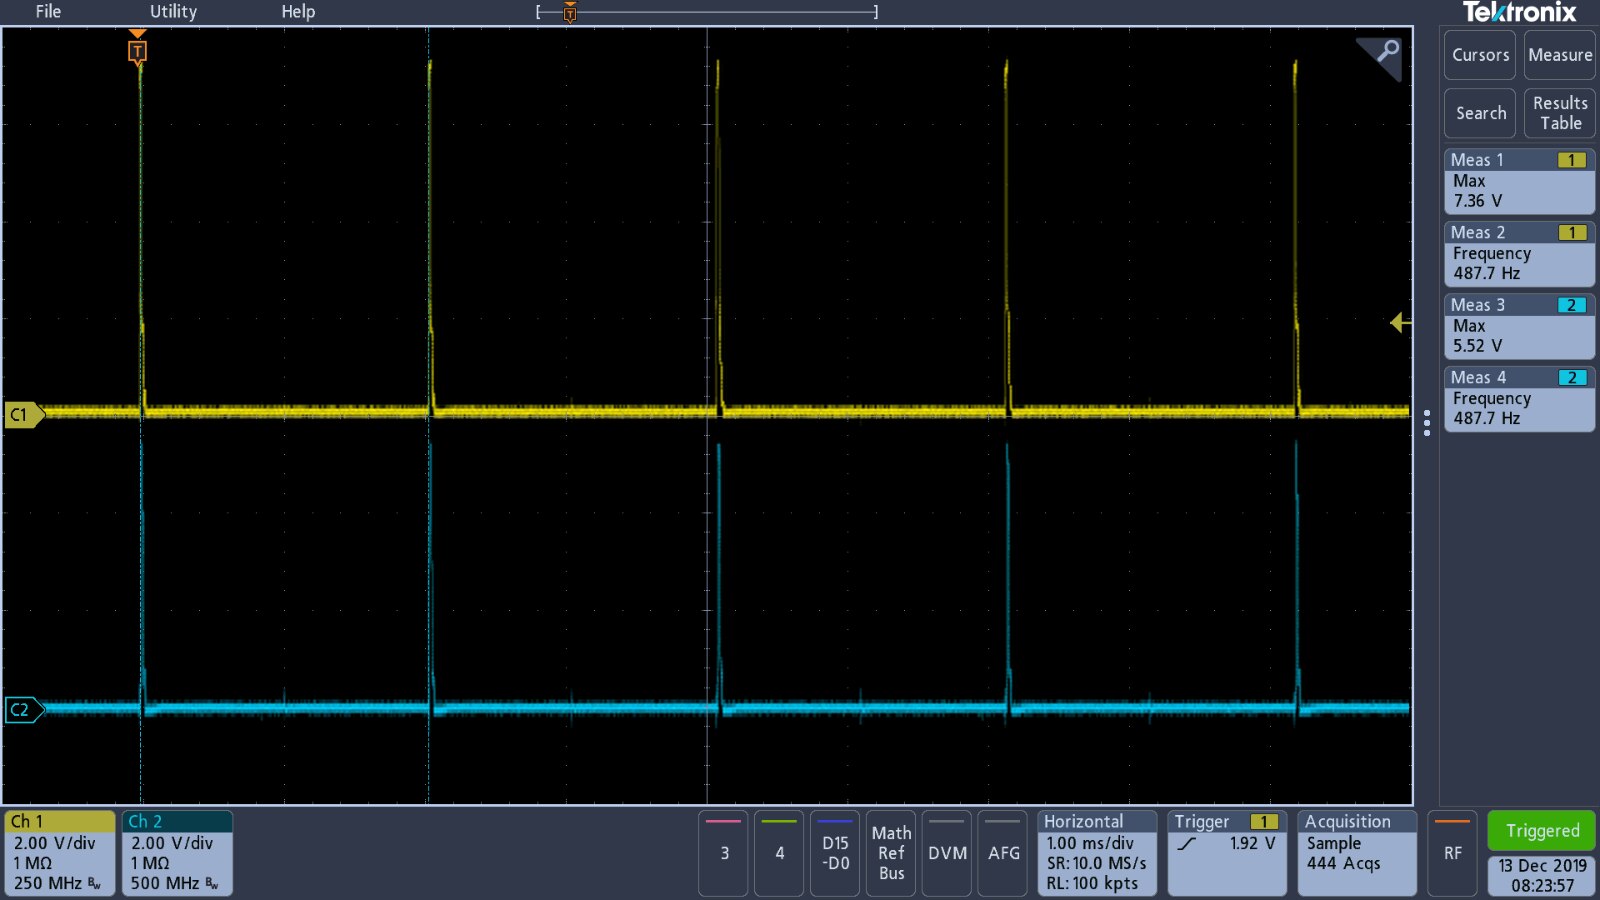Select the C2 channel ground handle
This screenshot has width=1600, height=900.
pos(22,710)
